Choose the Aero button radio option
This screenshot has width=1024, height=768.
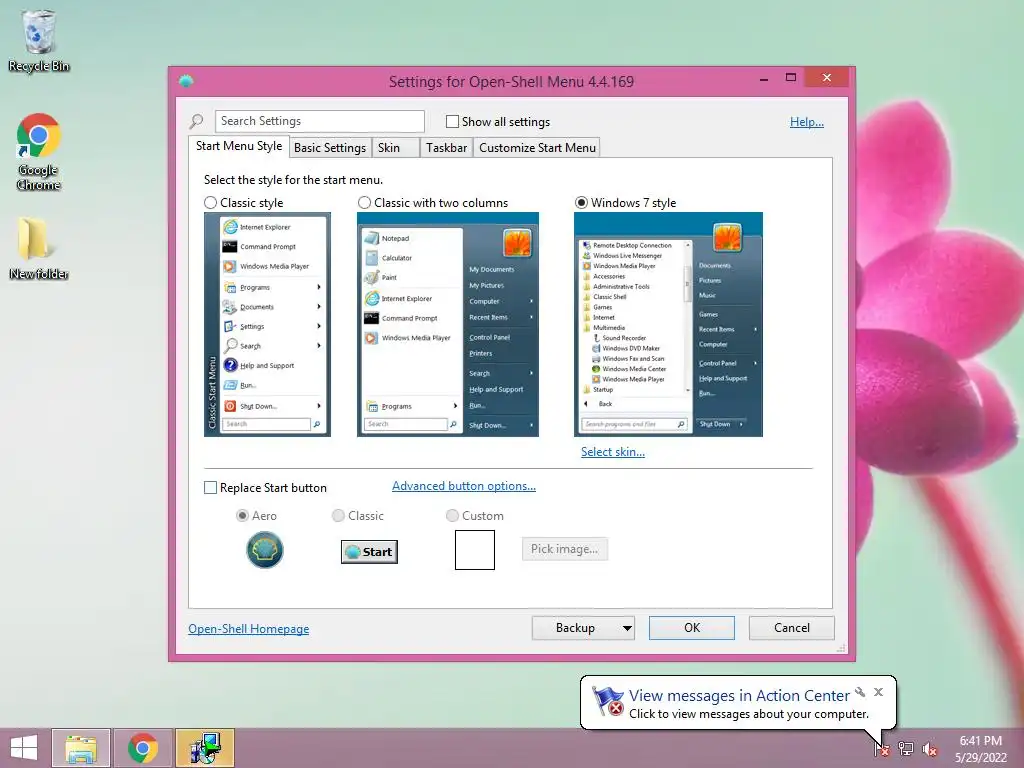[242, 516]
